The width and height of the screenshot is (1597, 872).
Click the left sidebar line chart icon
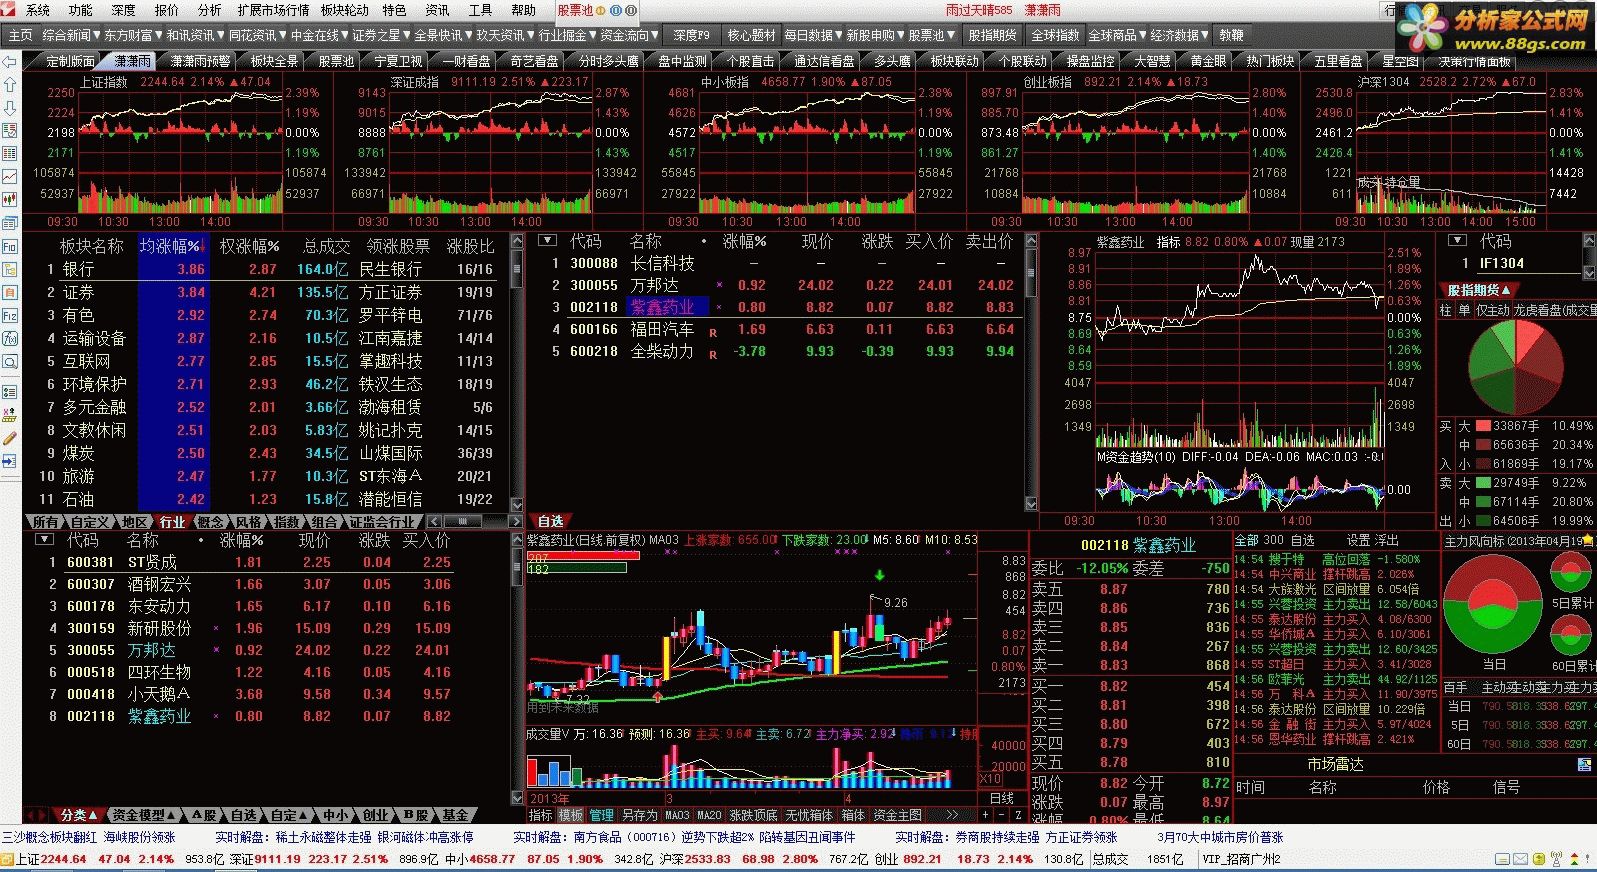tap(10, 177)
